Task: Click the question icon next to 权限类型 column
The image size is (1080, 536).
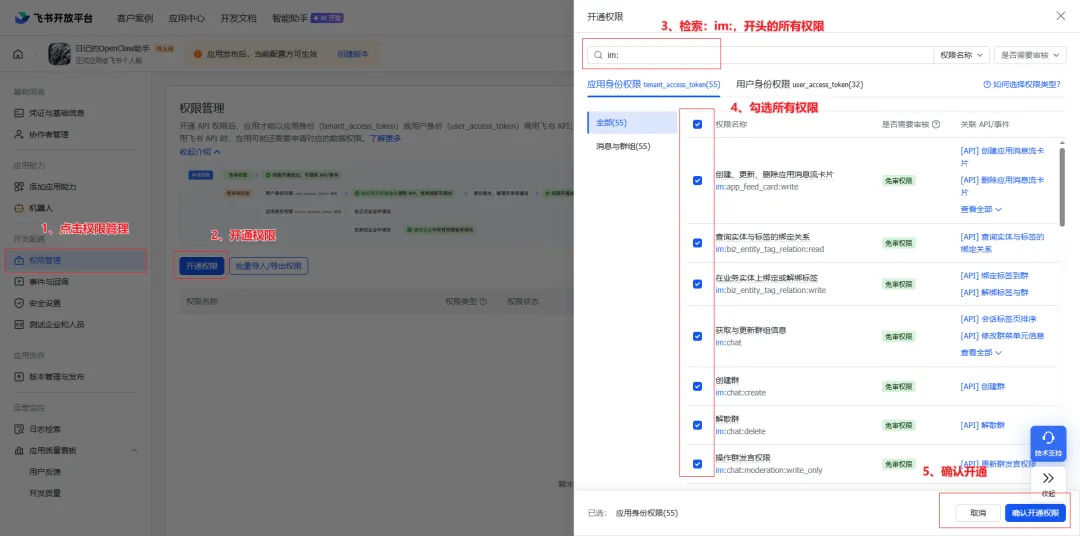Action: point(483,302)
